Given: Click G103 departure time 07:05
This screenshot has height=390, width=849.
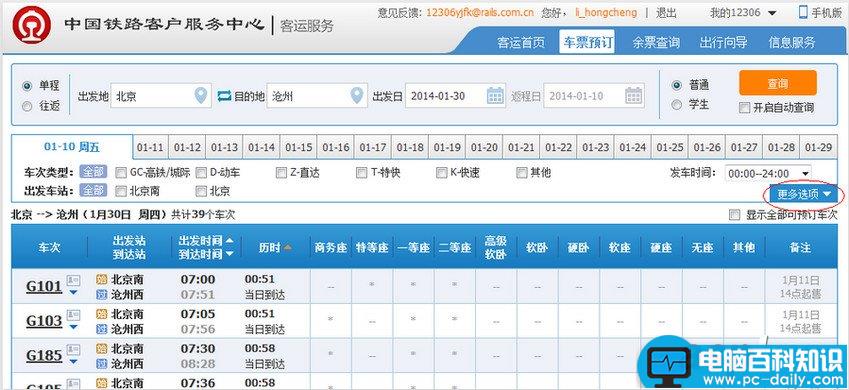Looking at the screenshot, I should pos(198,314).
